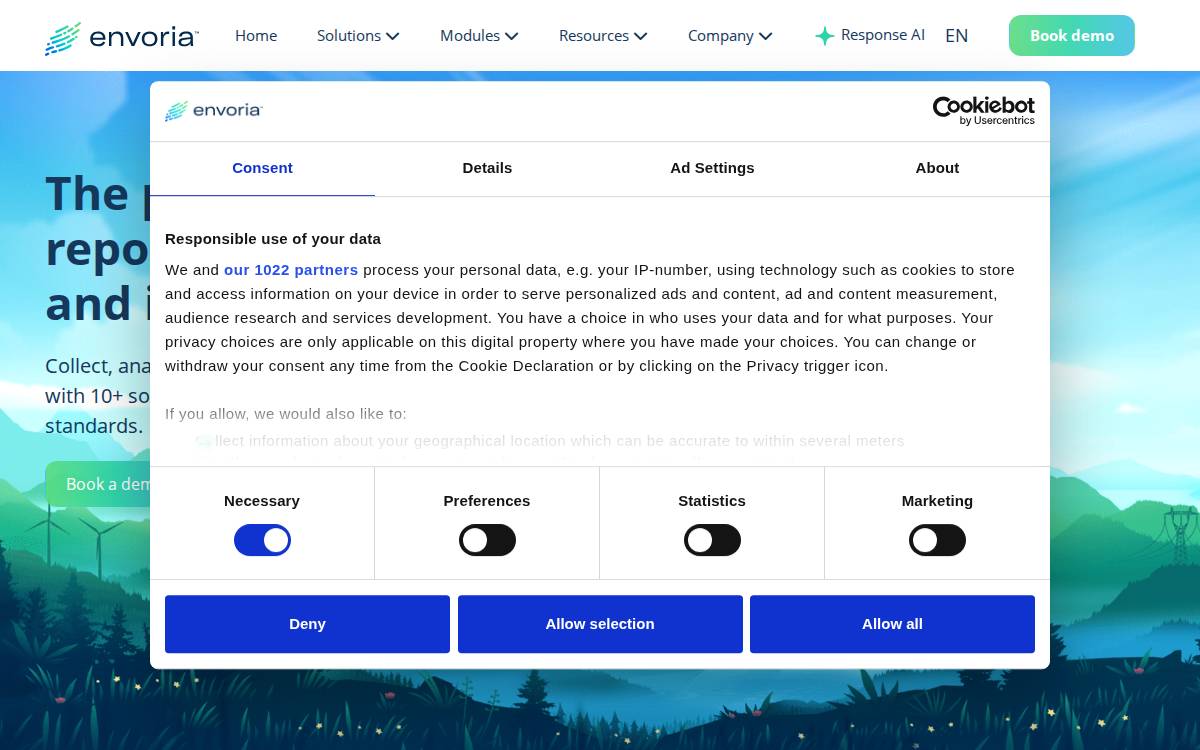Click the envoria logo inside the cookie dialog
This screenshot has height=750, width=1200.
click(x=213, y=110)
